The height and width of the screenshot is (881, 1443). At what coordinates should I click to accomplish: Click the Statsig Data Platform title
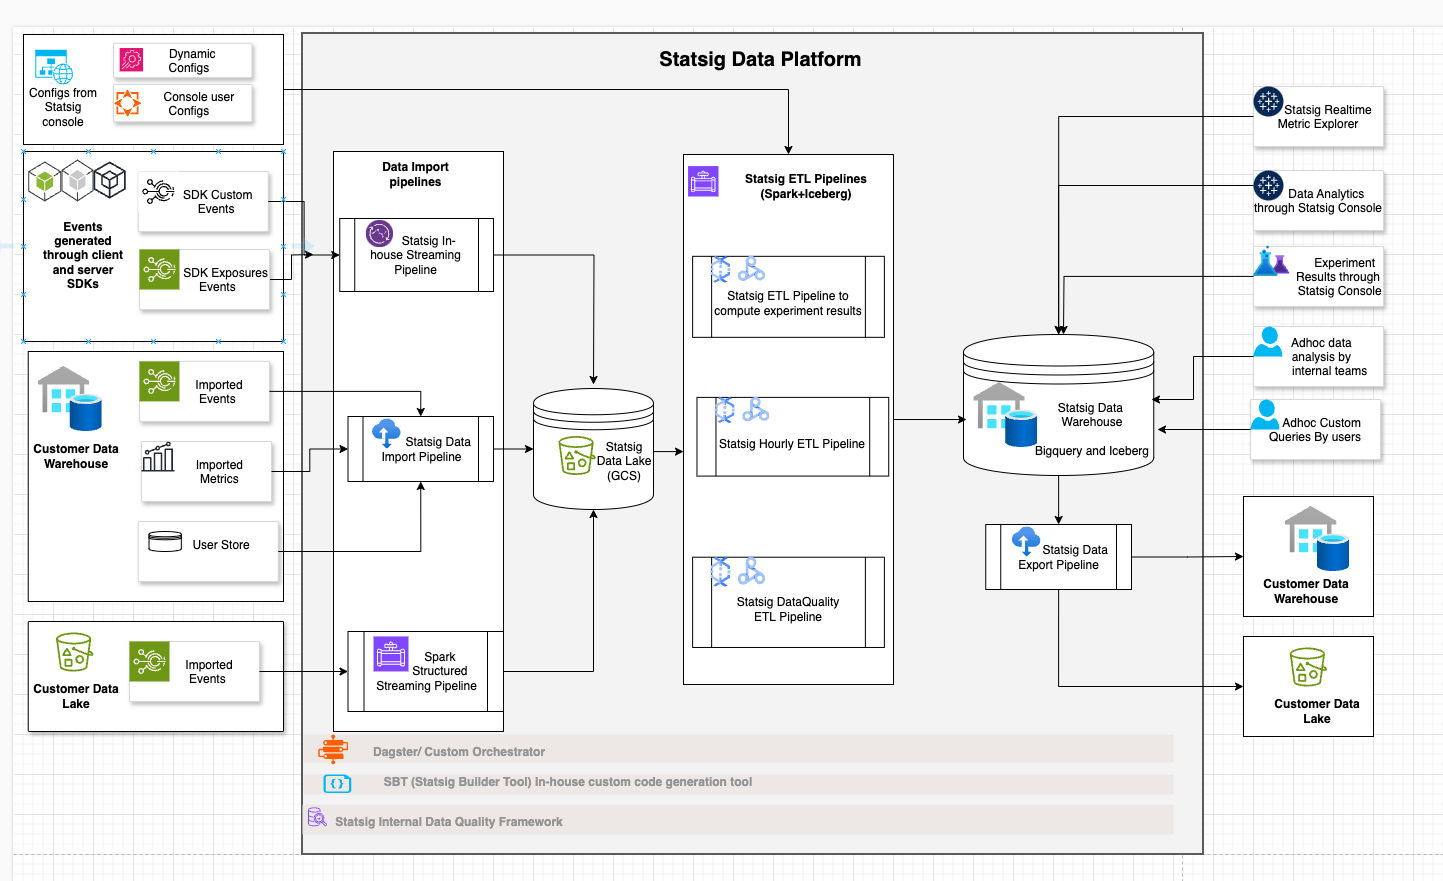pyautogui.click(x=760, y=59)
